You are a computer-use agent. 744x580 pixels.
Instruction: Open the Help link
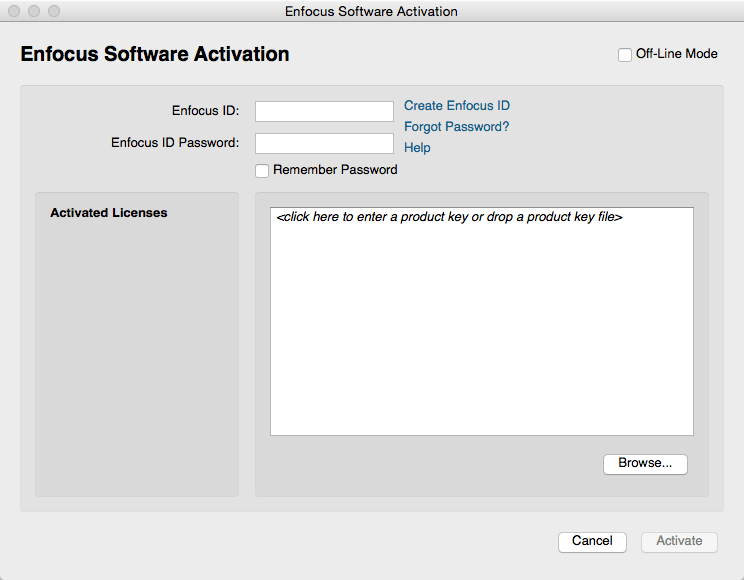[x=417, y=148]
